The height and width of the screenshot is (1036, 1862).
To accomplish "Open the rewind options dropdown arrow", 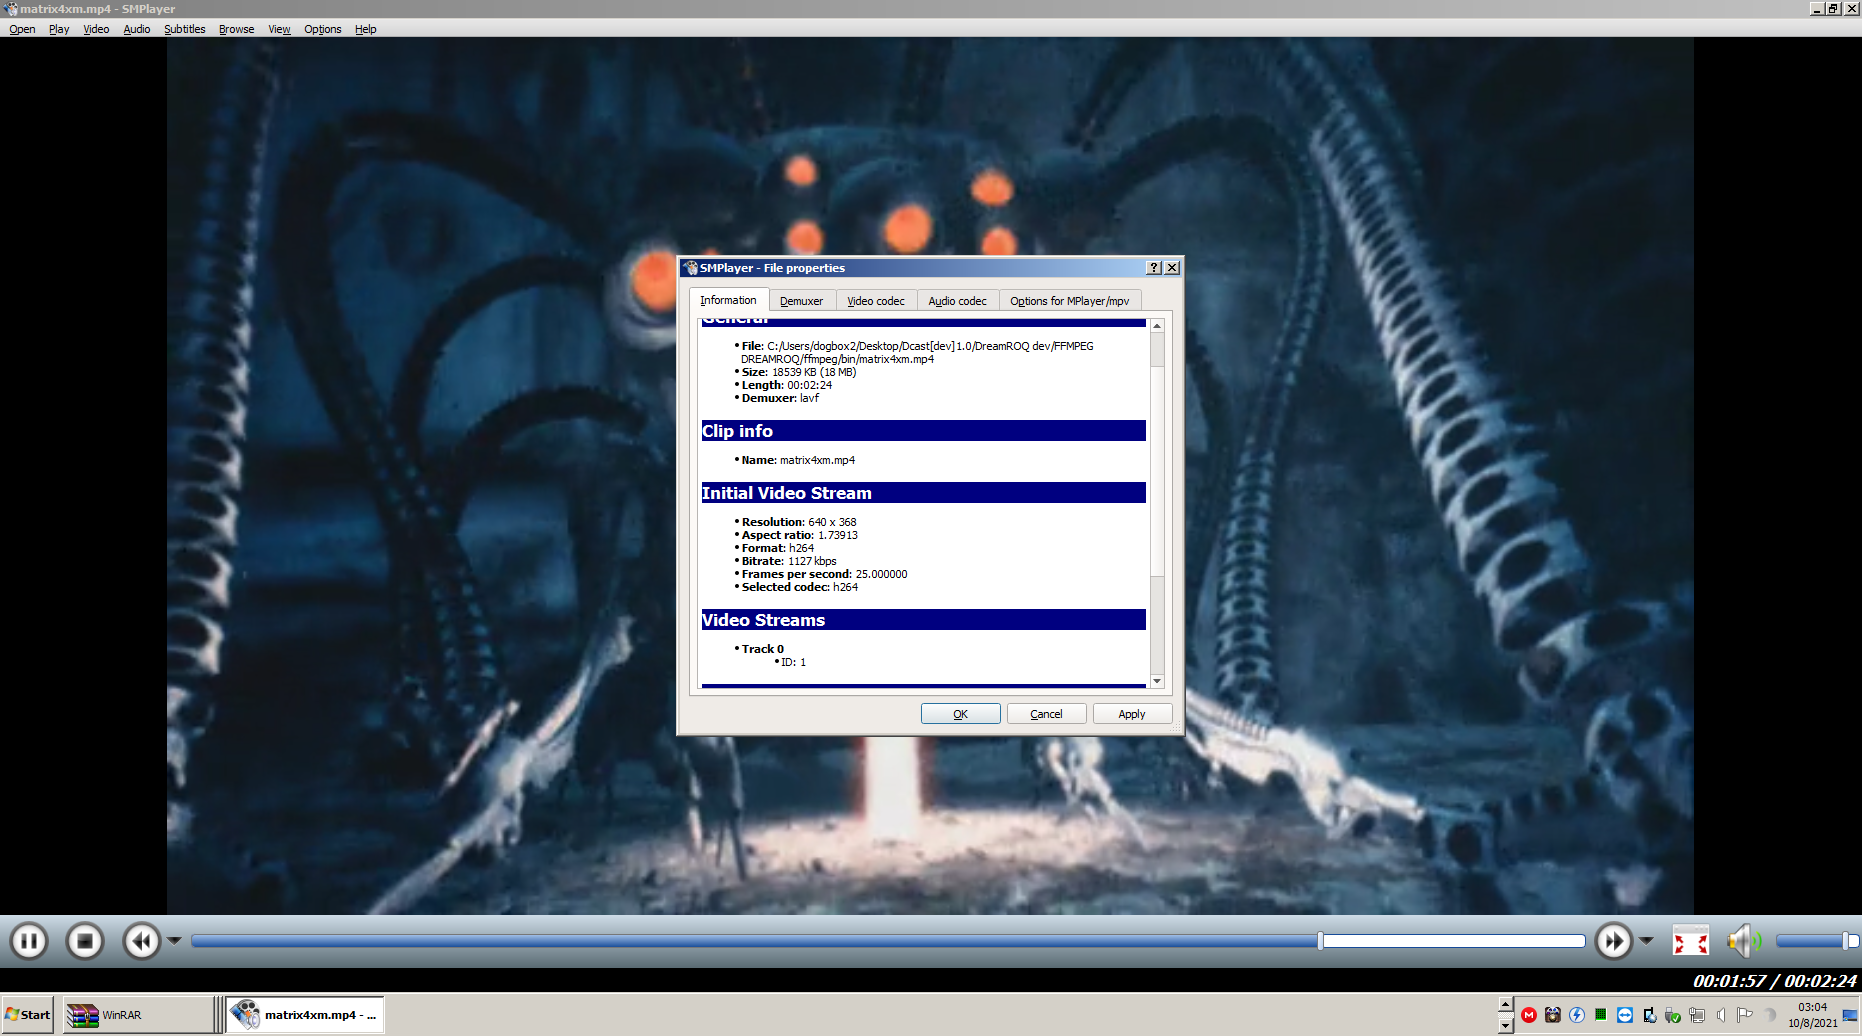I will point(174,941).
